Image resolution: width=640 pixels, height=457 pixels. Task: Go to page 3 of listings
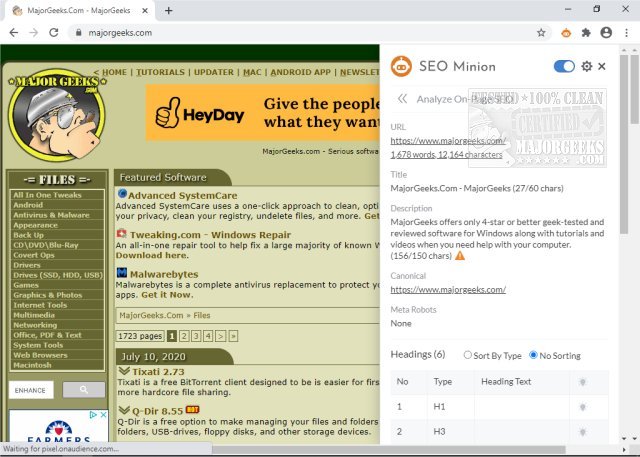pos(196,336)
